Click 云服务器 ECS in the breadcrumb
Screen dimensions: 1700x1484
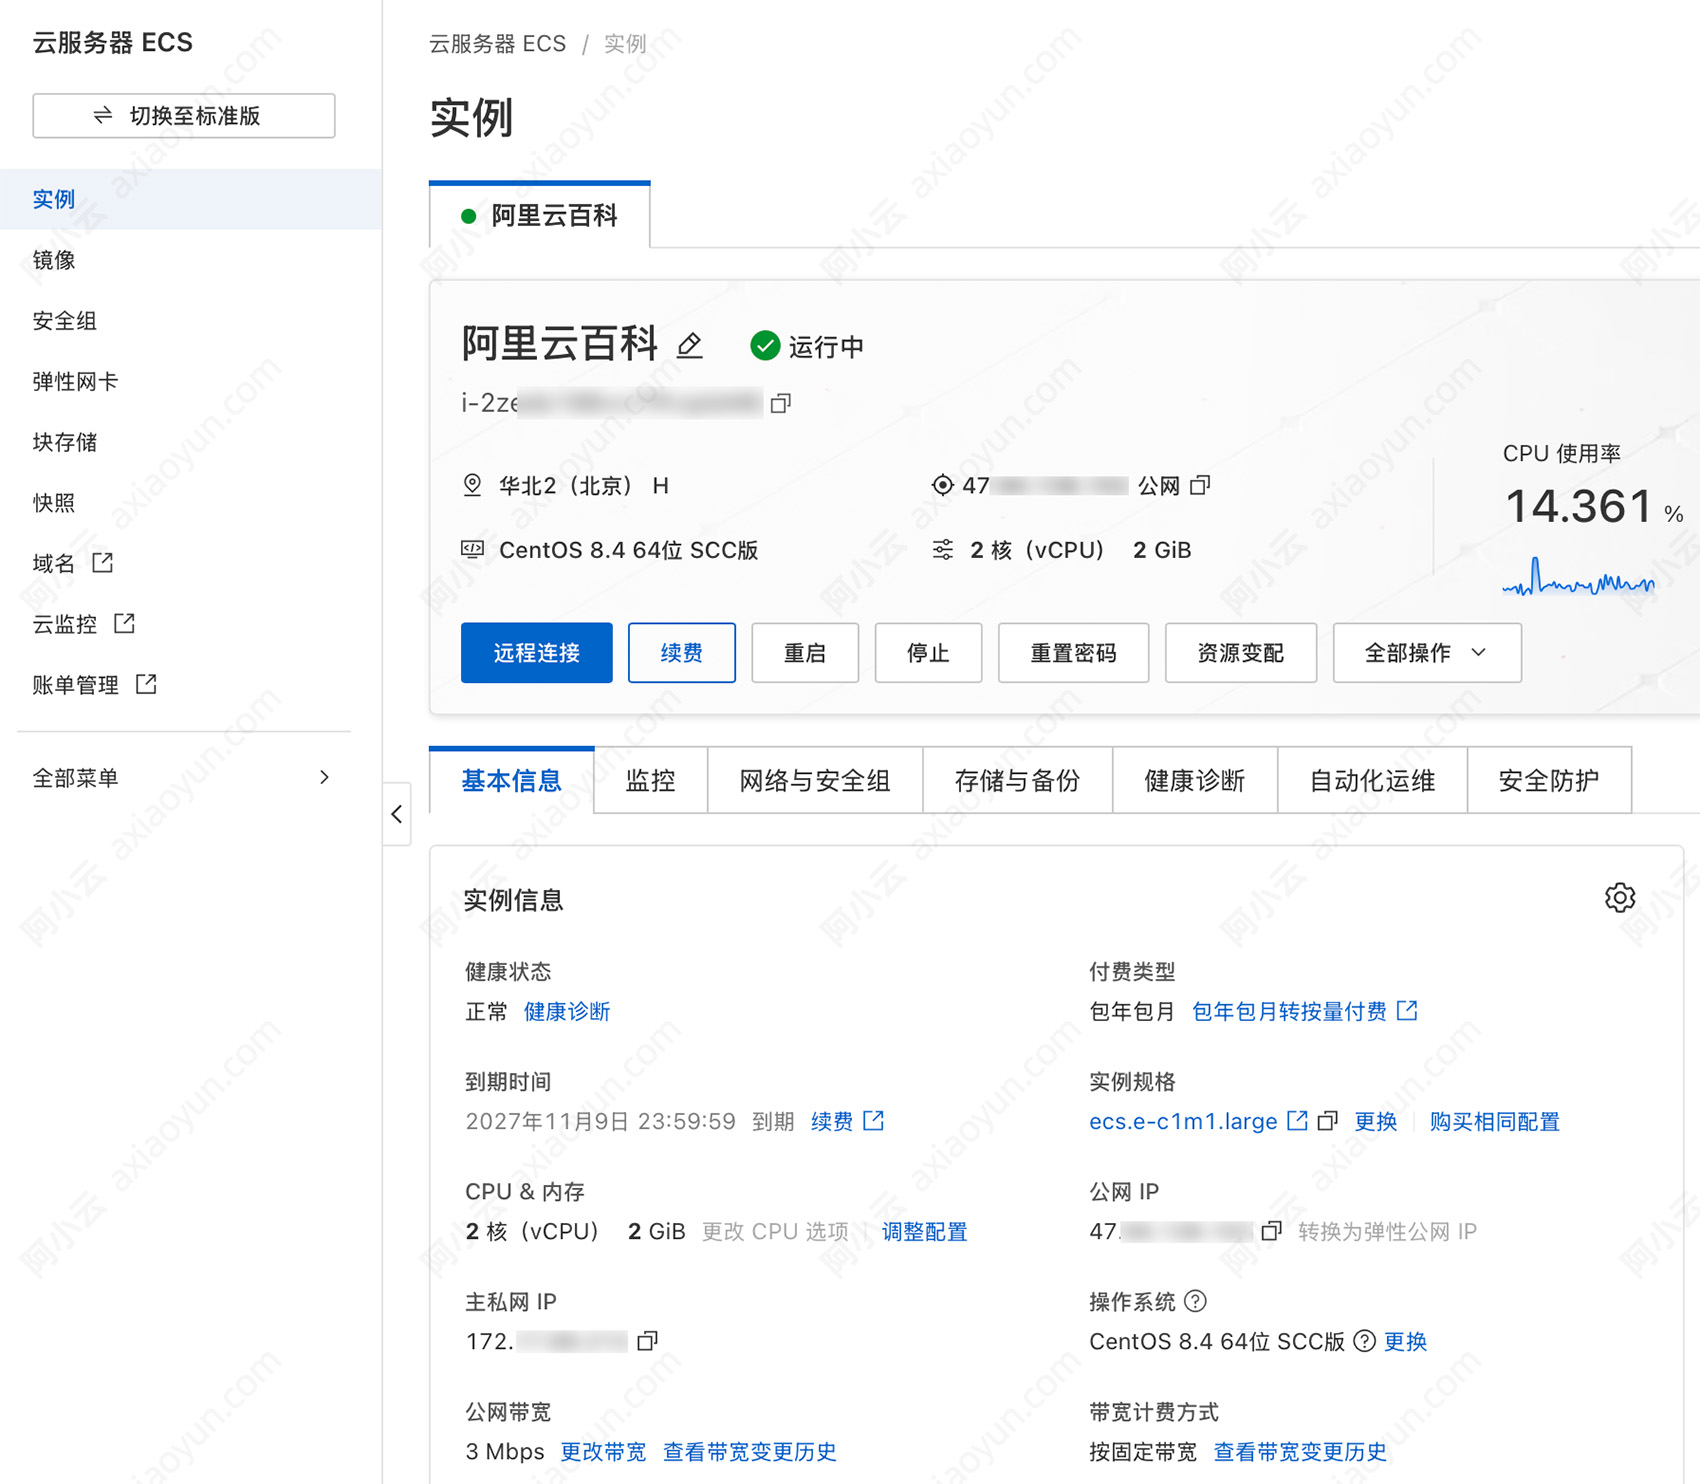pos(497,44)
